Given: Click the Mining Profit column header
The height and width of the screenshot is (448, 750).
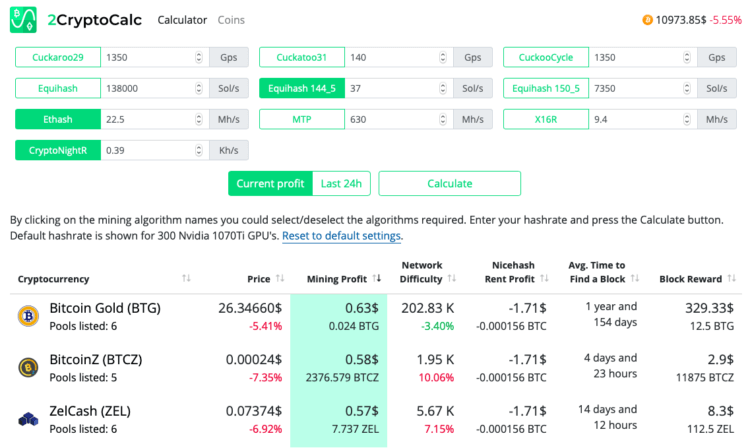Looking at the screenshot, I should click(x=337, y=279).
